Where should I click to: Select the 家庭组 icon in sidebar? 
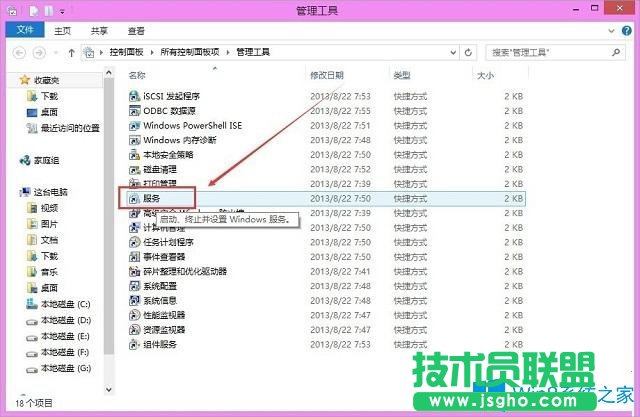(24, 160)
